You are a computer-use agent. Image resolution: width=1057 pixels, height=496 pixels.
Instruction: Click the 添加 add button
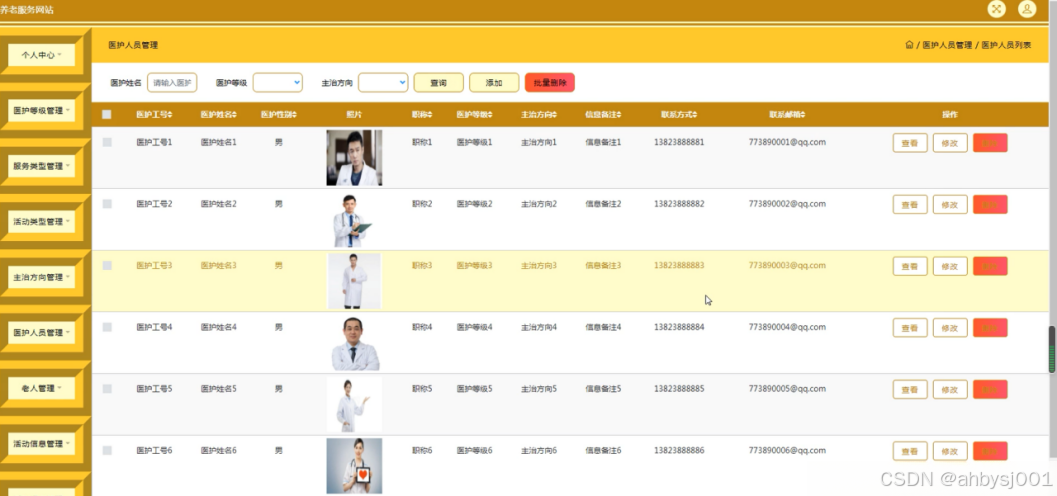(494, 82)
